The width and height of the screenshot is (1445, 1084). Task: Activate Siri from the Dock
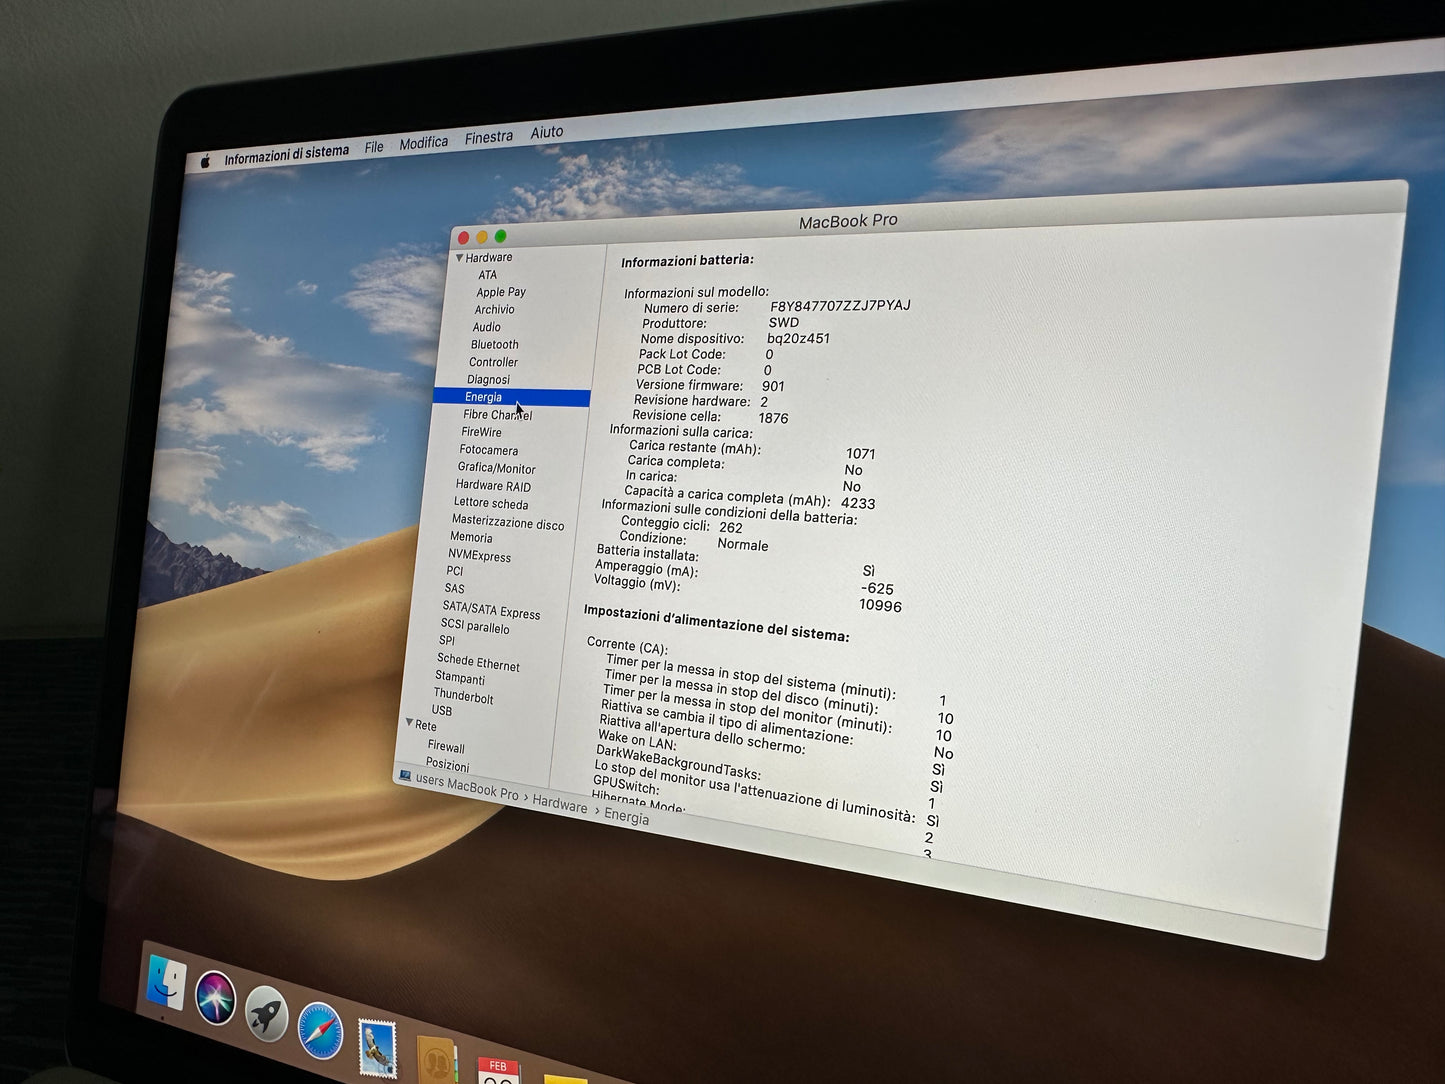(x=215, y=997)
